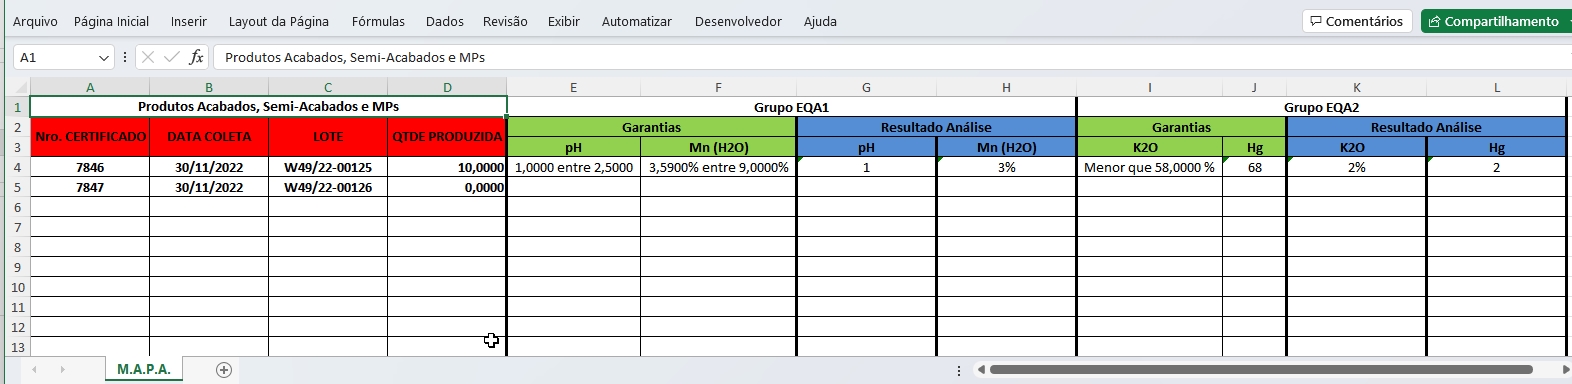
Task: Click certificate number cell 7847
Action: tap(90, 187)
